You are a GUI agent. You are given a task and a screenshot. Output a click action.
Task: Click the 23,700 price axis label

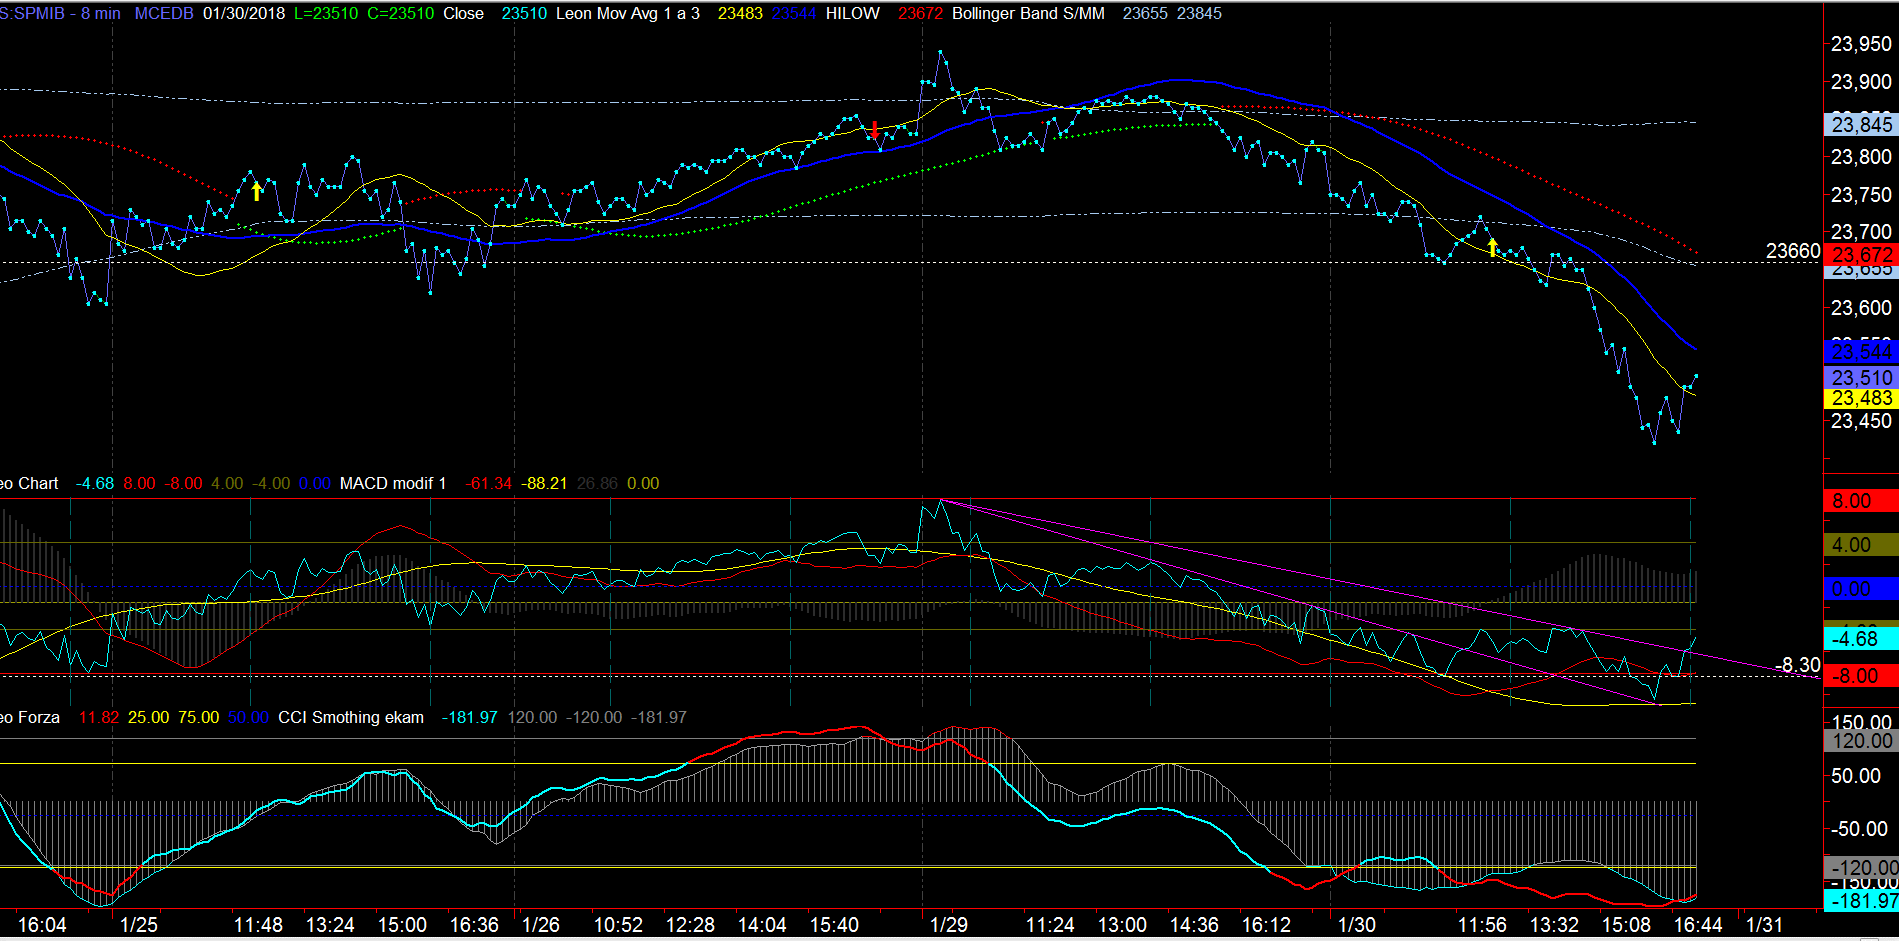click(1861, 232)
